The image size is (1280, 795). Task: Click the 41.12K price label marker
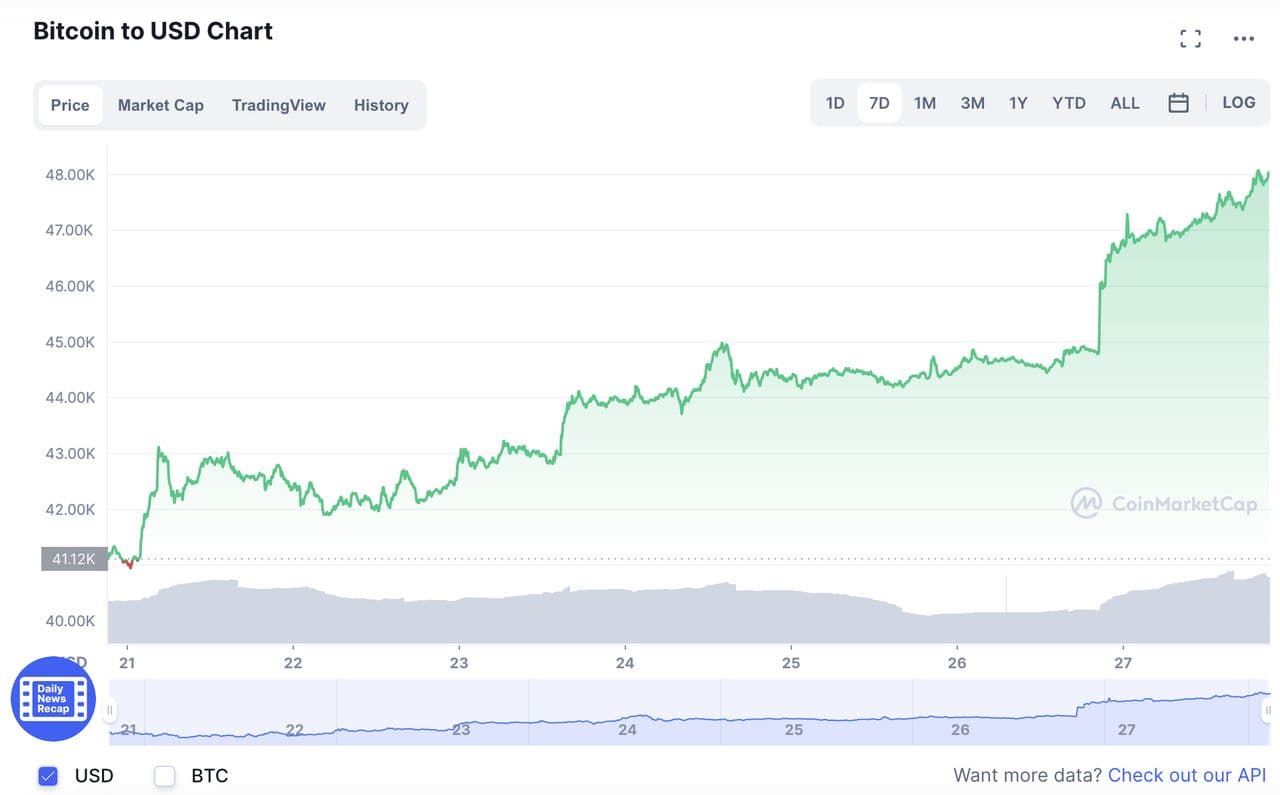tap(74, 559)
